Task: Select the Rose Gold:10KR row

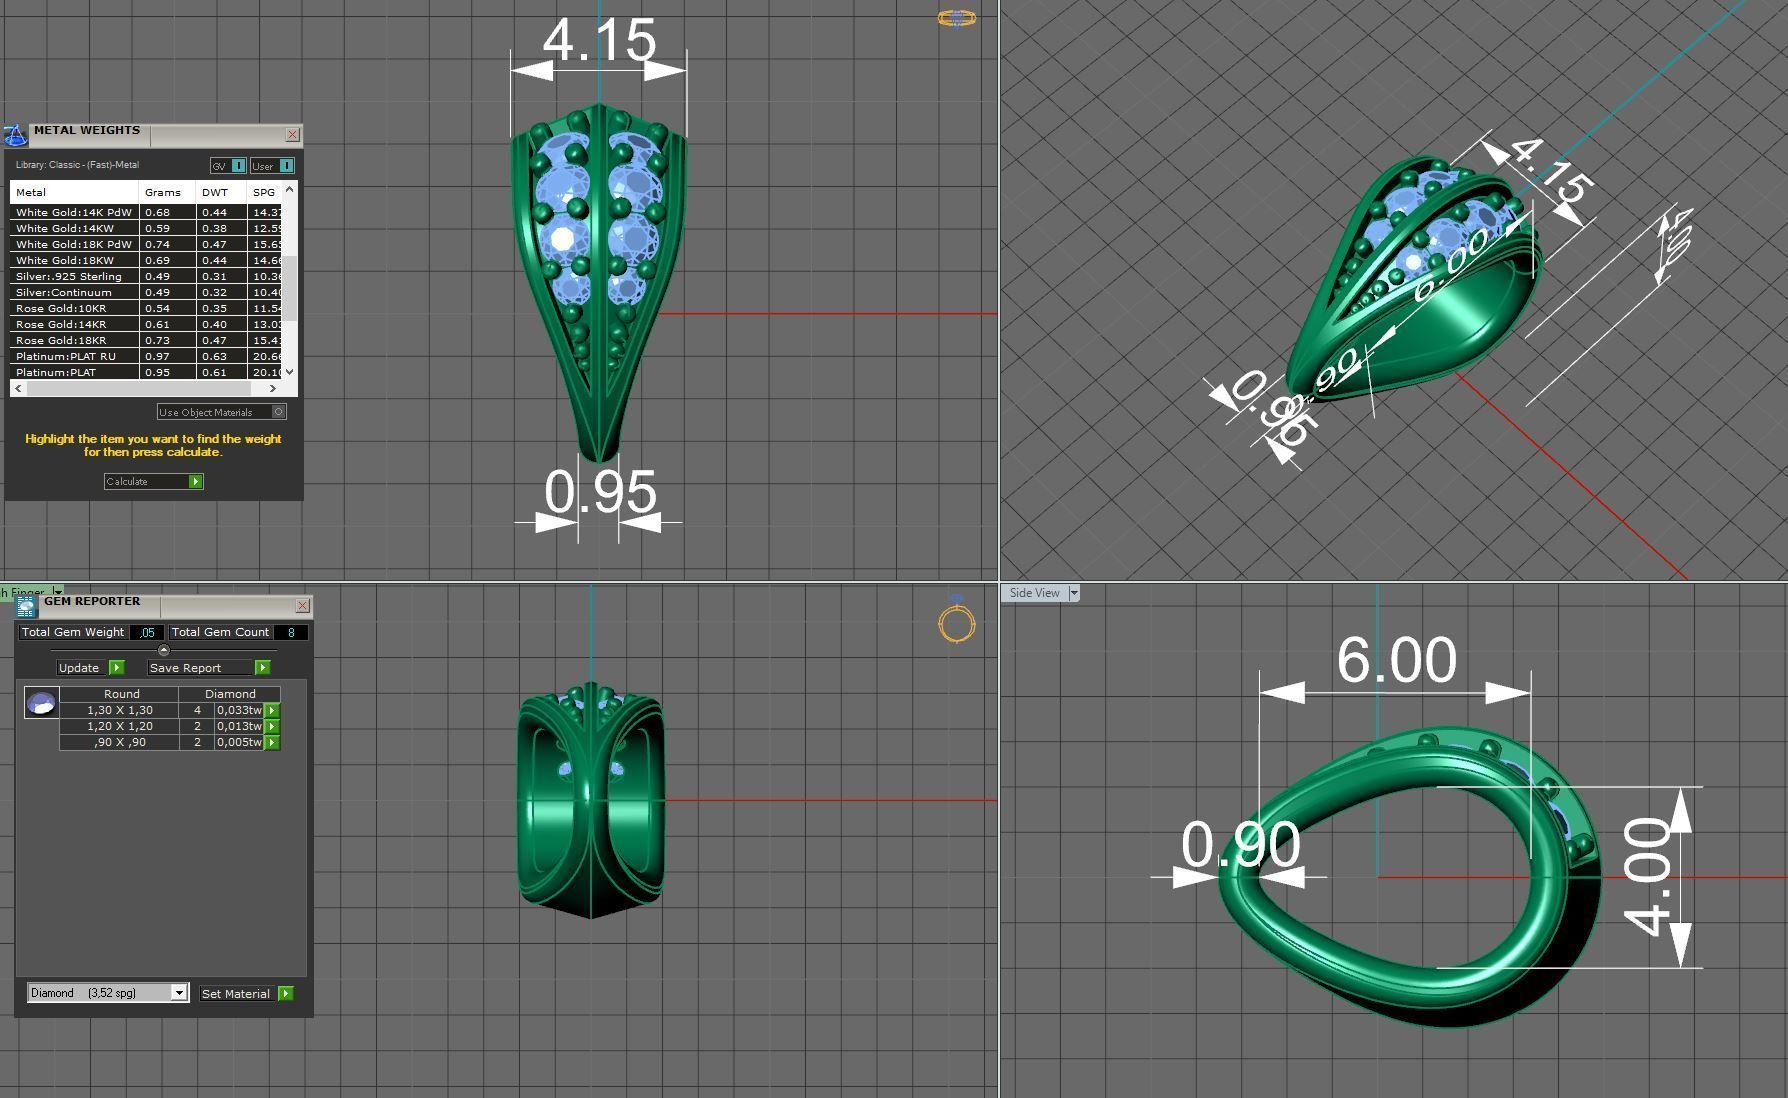Action: (x=146, y=308)
